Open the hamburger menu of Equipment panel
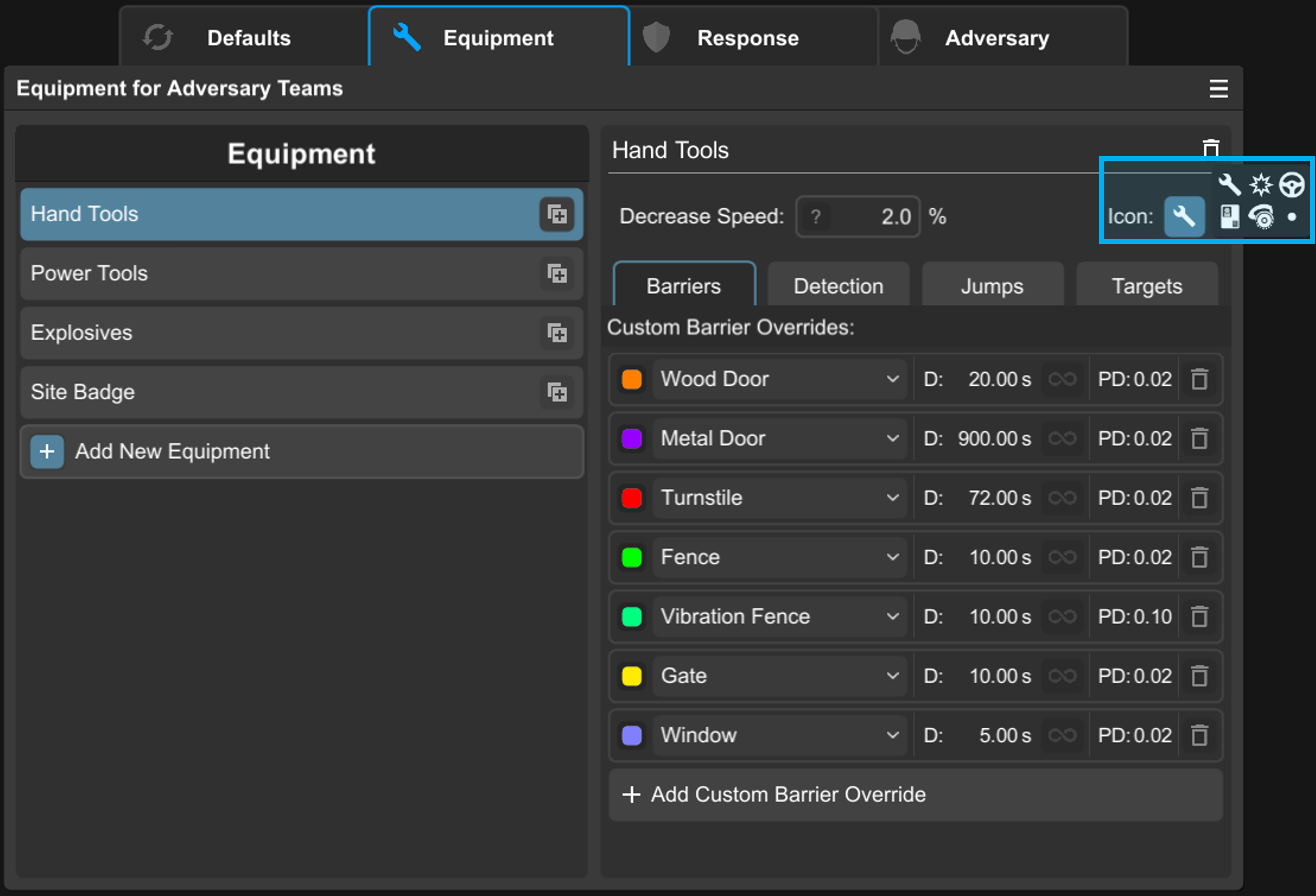This screenshot has height=896, width=1316. [x=1218, y=89]
